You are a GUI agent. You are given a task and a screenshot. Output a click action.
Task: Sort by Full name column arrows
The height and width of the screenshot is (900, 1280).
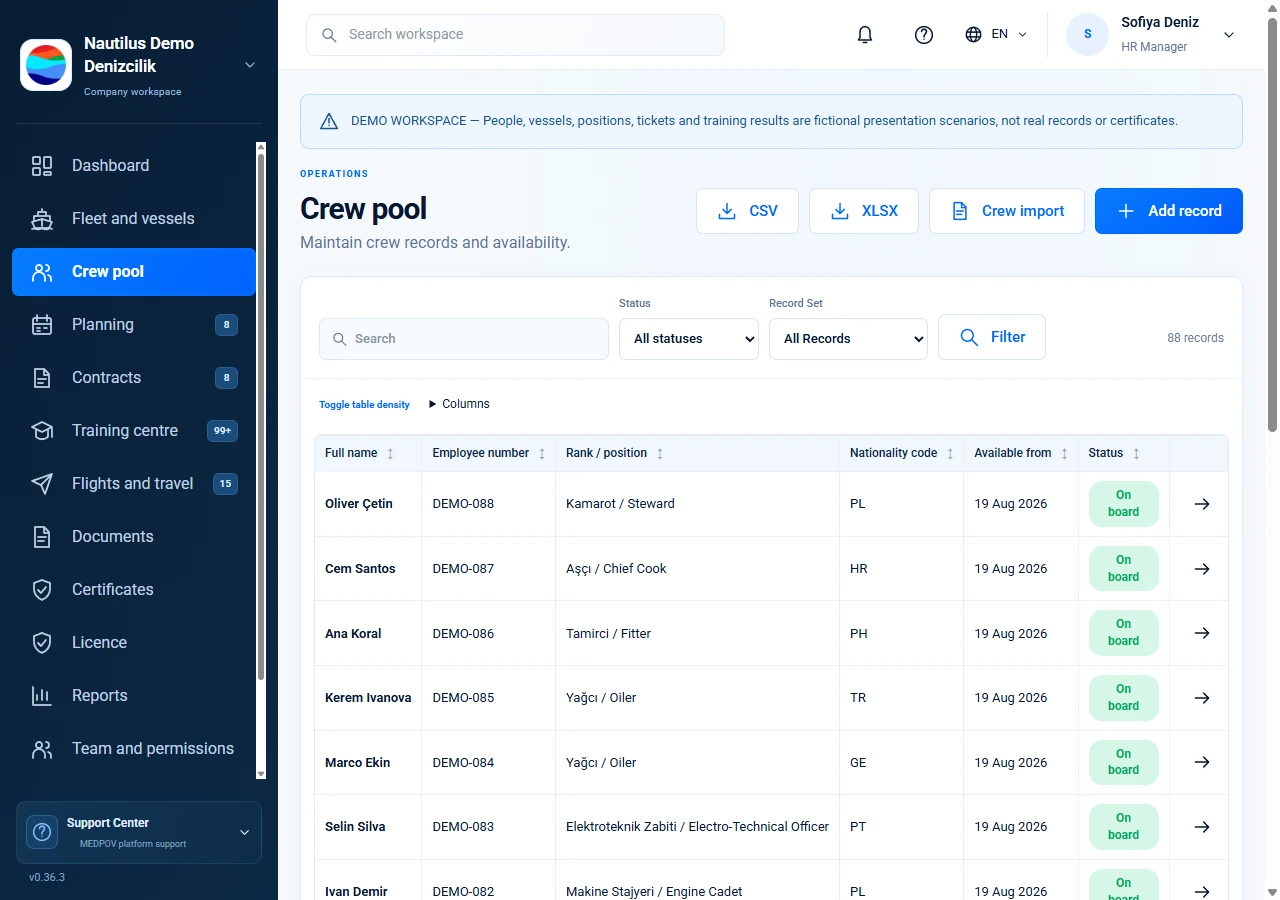(390, 454)
